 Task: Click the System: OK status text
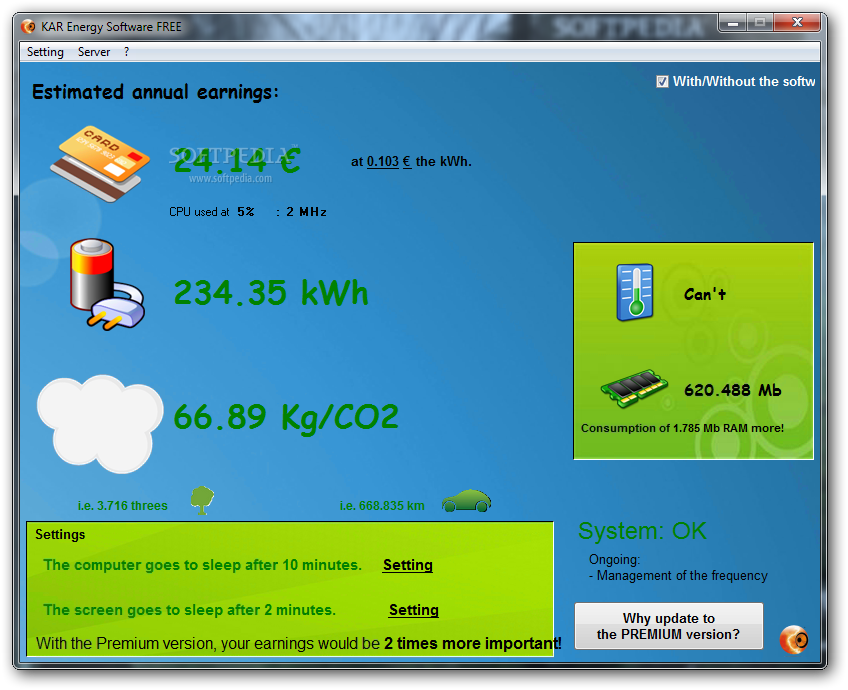[642, 531]
